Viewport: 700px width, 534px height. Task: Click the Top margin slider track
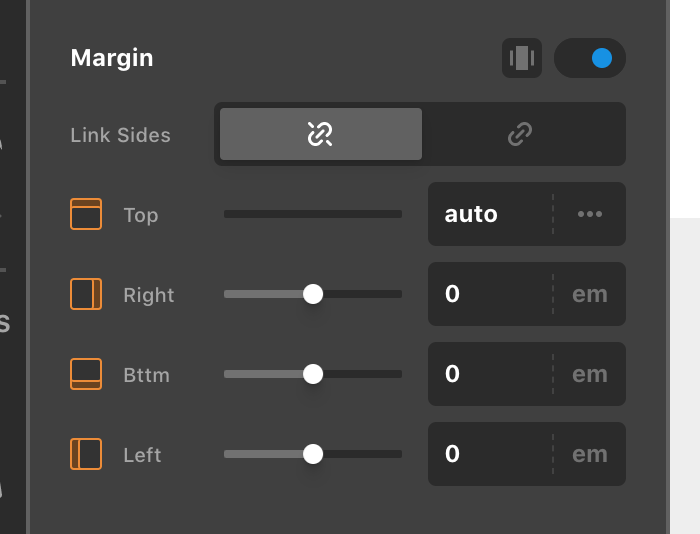pos(313,214)
